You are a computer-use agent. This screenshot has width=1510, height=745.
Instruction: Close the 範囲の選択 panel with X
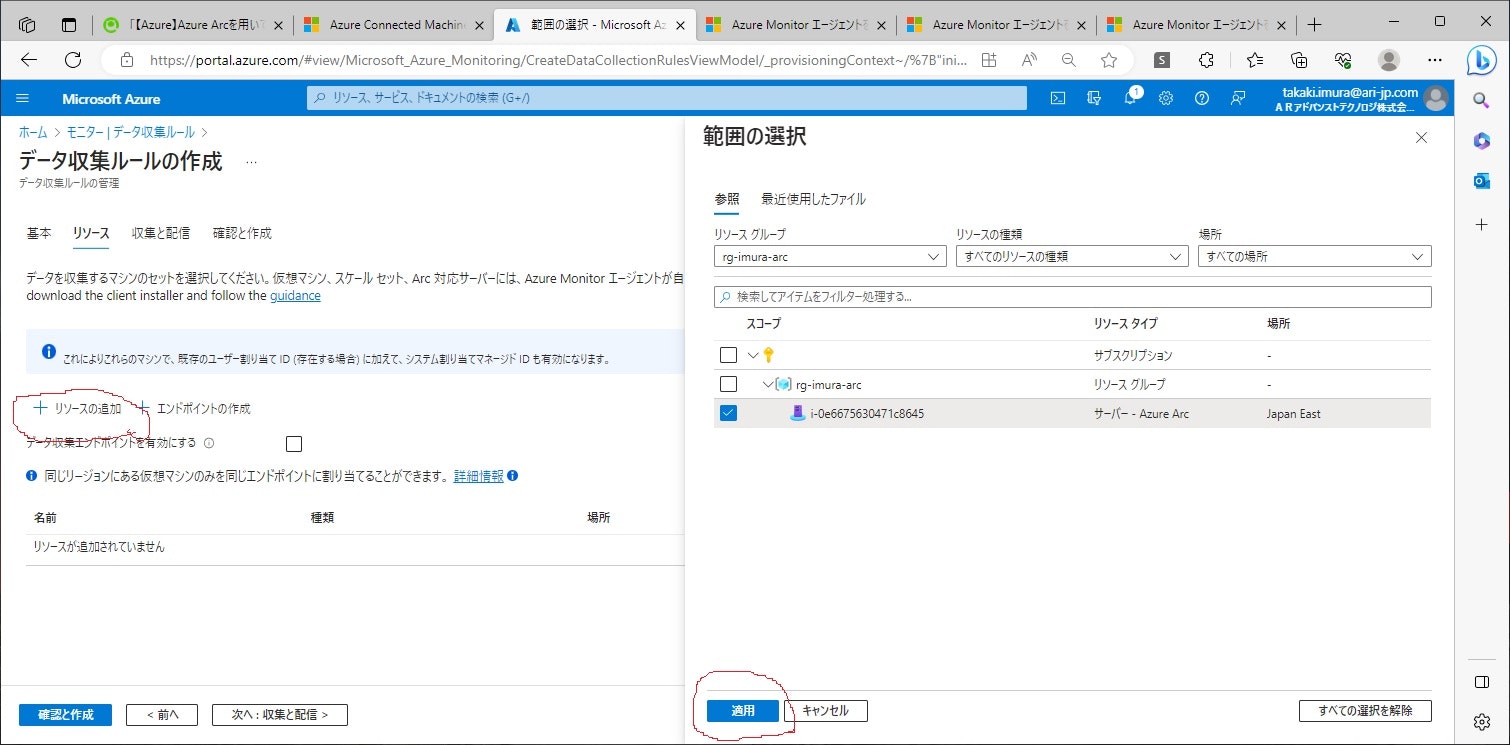[1421, 138]
